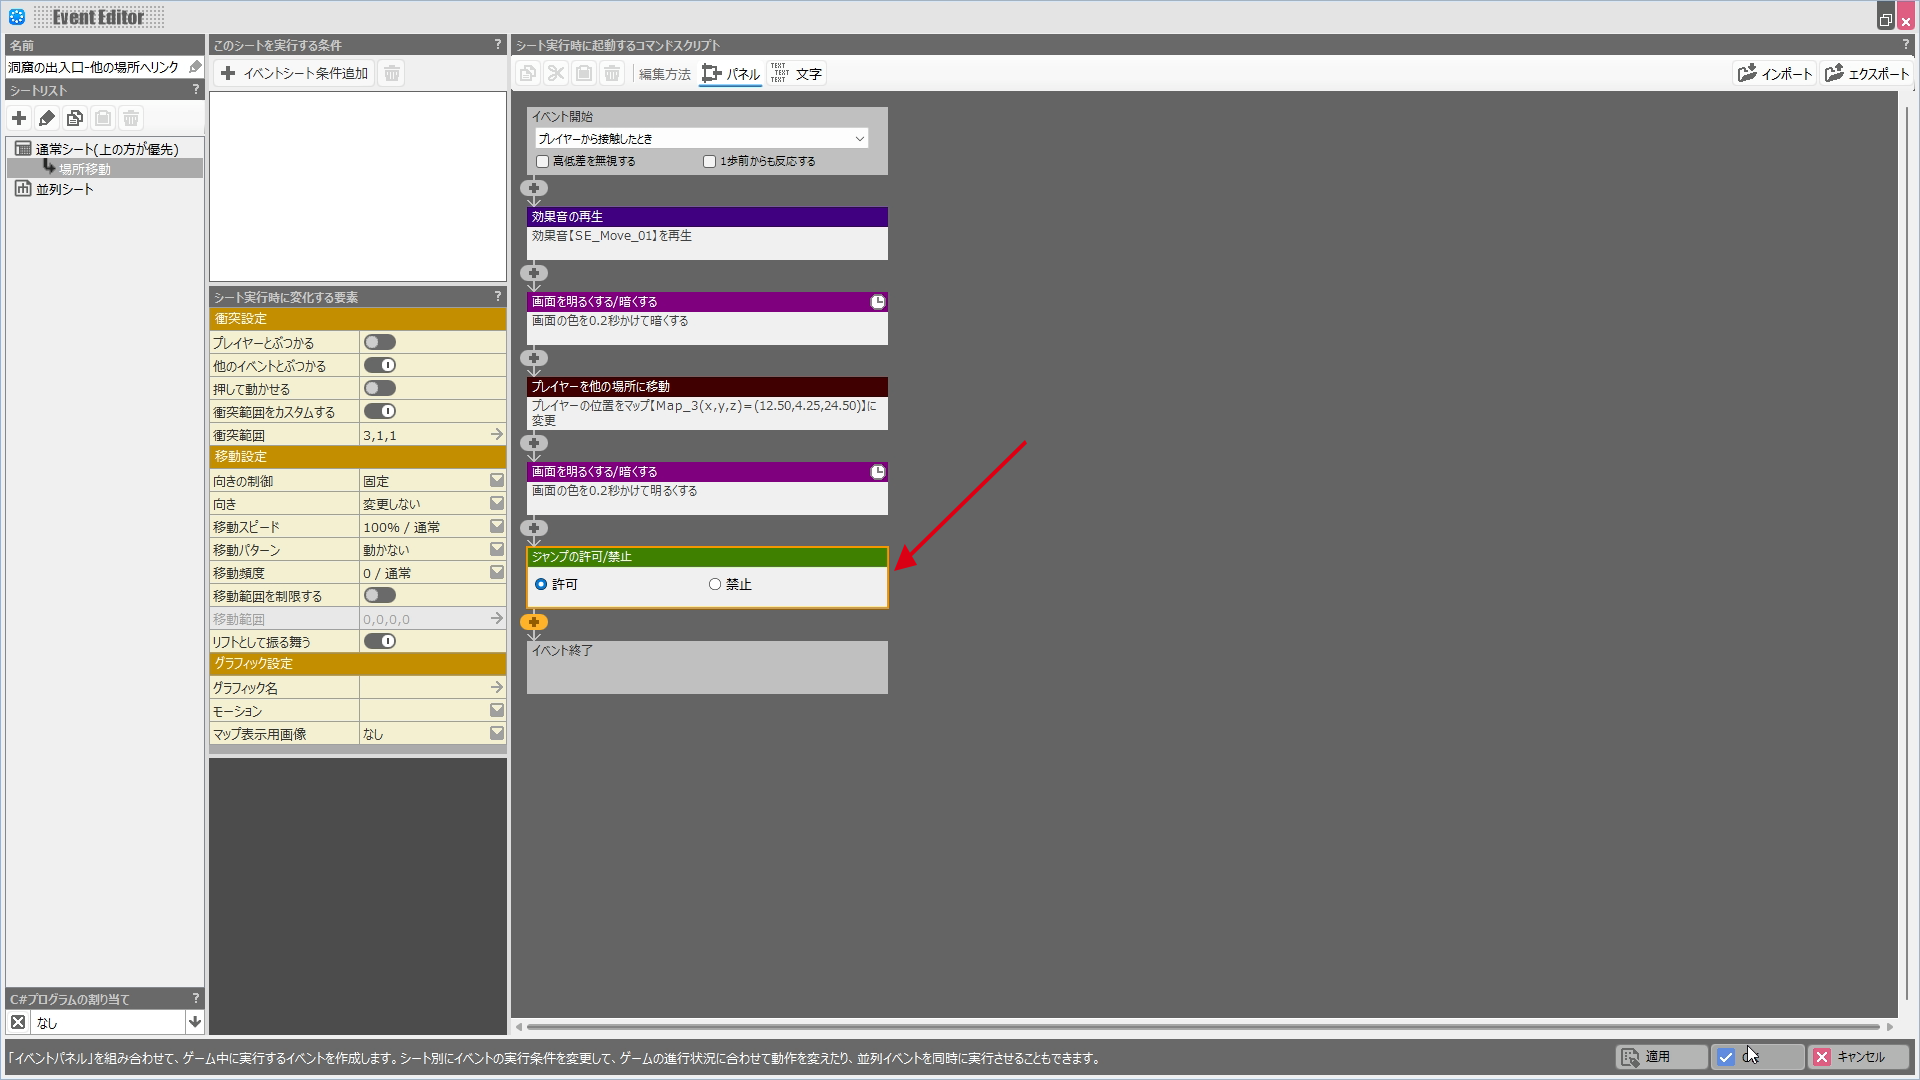Click orange plus below jump permission panel
Viewport: 1920px width, 1080px height.
click(534, 622)
